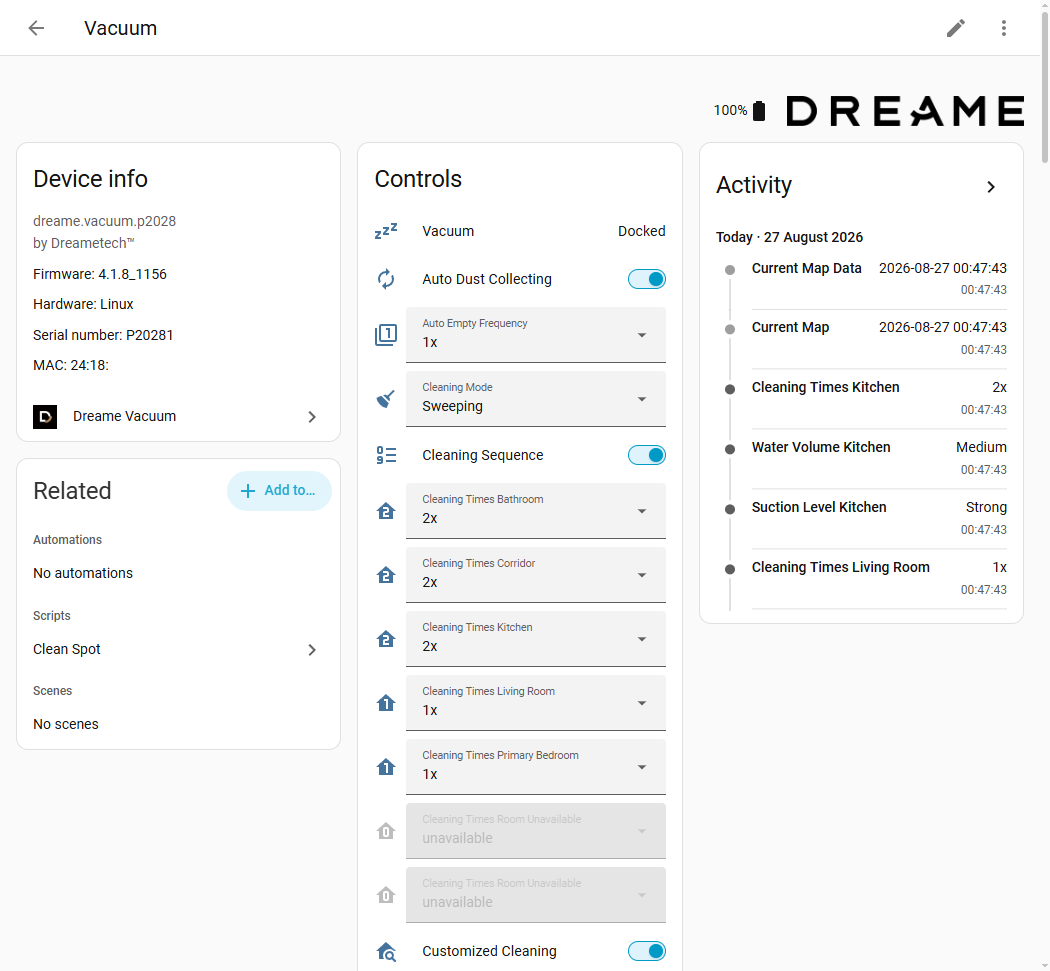1050x971 pixels.
Task: Click the Firmware: 4.1.8_1156 text
Action: [100, 275]
